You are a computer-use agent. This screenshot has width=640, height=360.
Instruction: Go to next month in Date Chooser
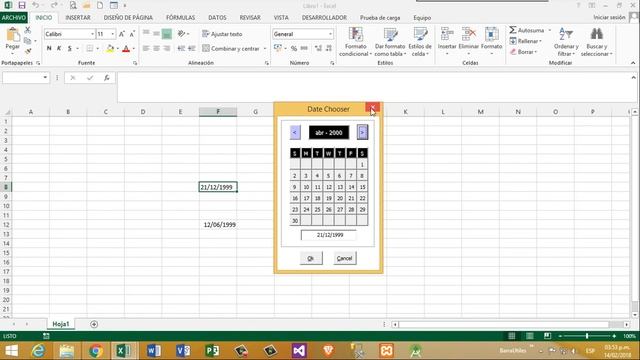(362, 132)
